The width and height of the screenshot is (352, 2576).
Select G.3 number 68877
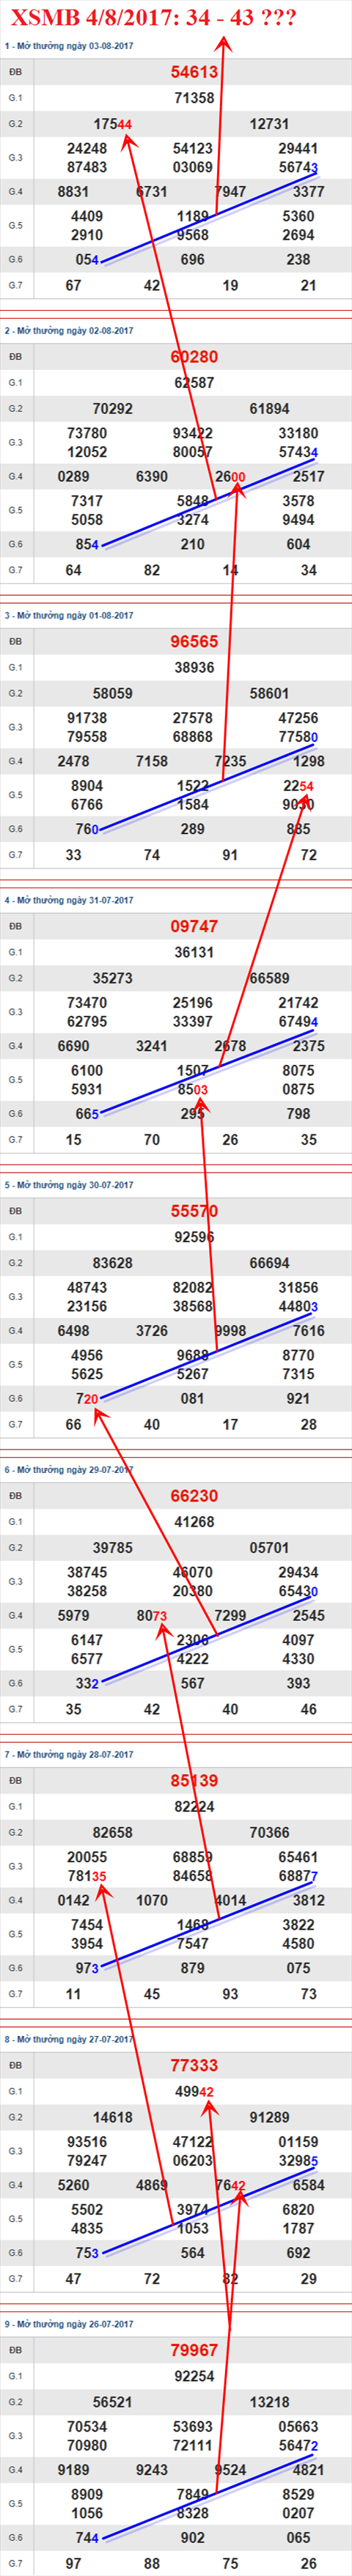coord(298,1876)
